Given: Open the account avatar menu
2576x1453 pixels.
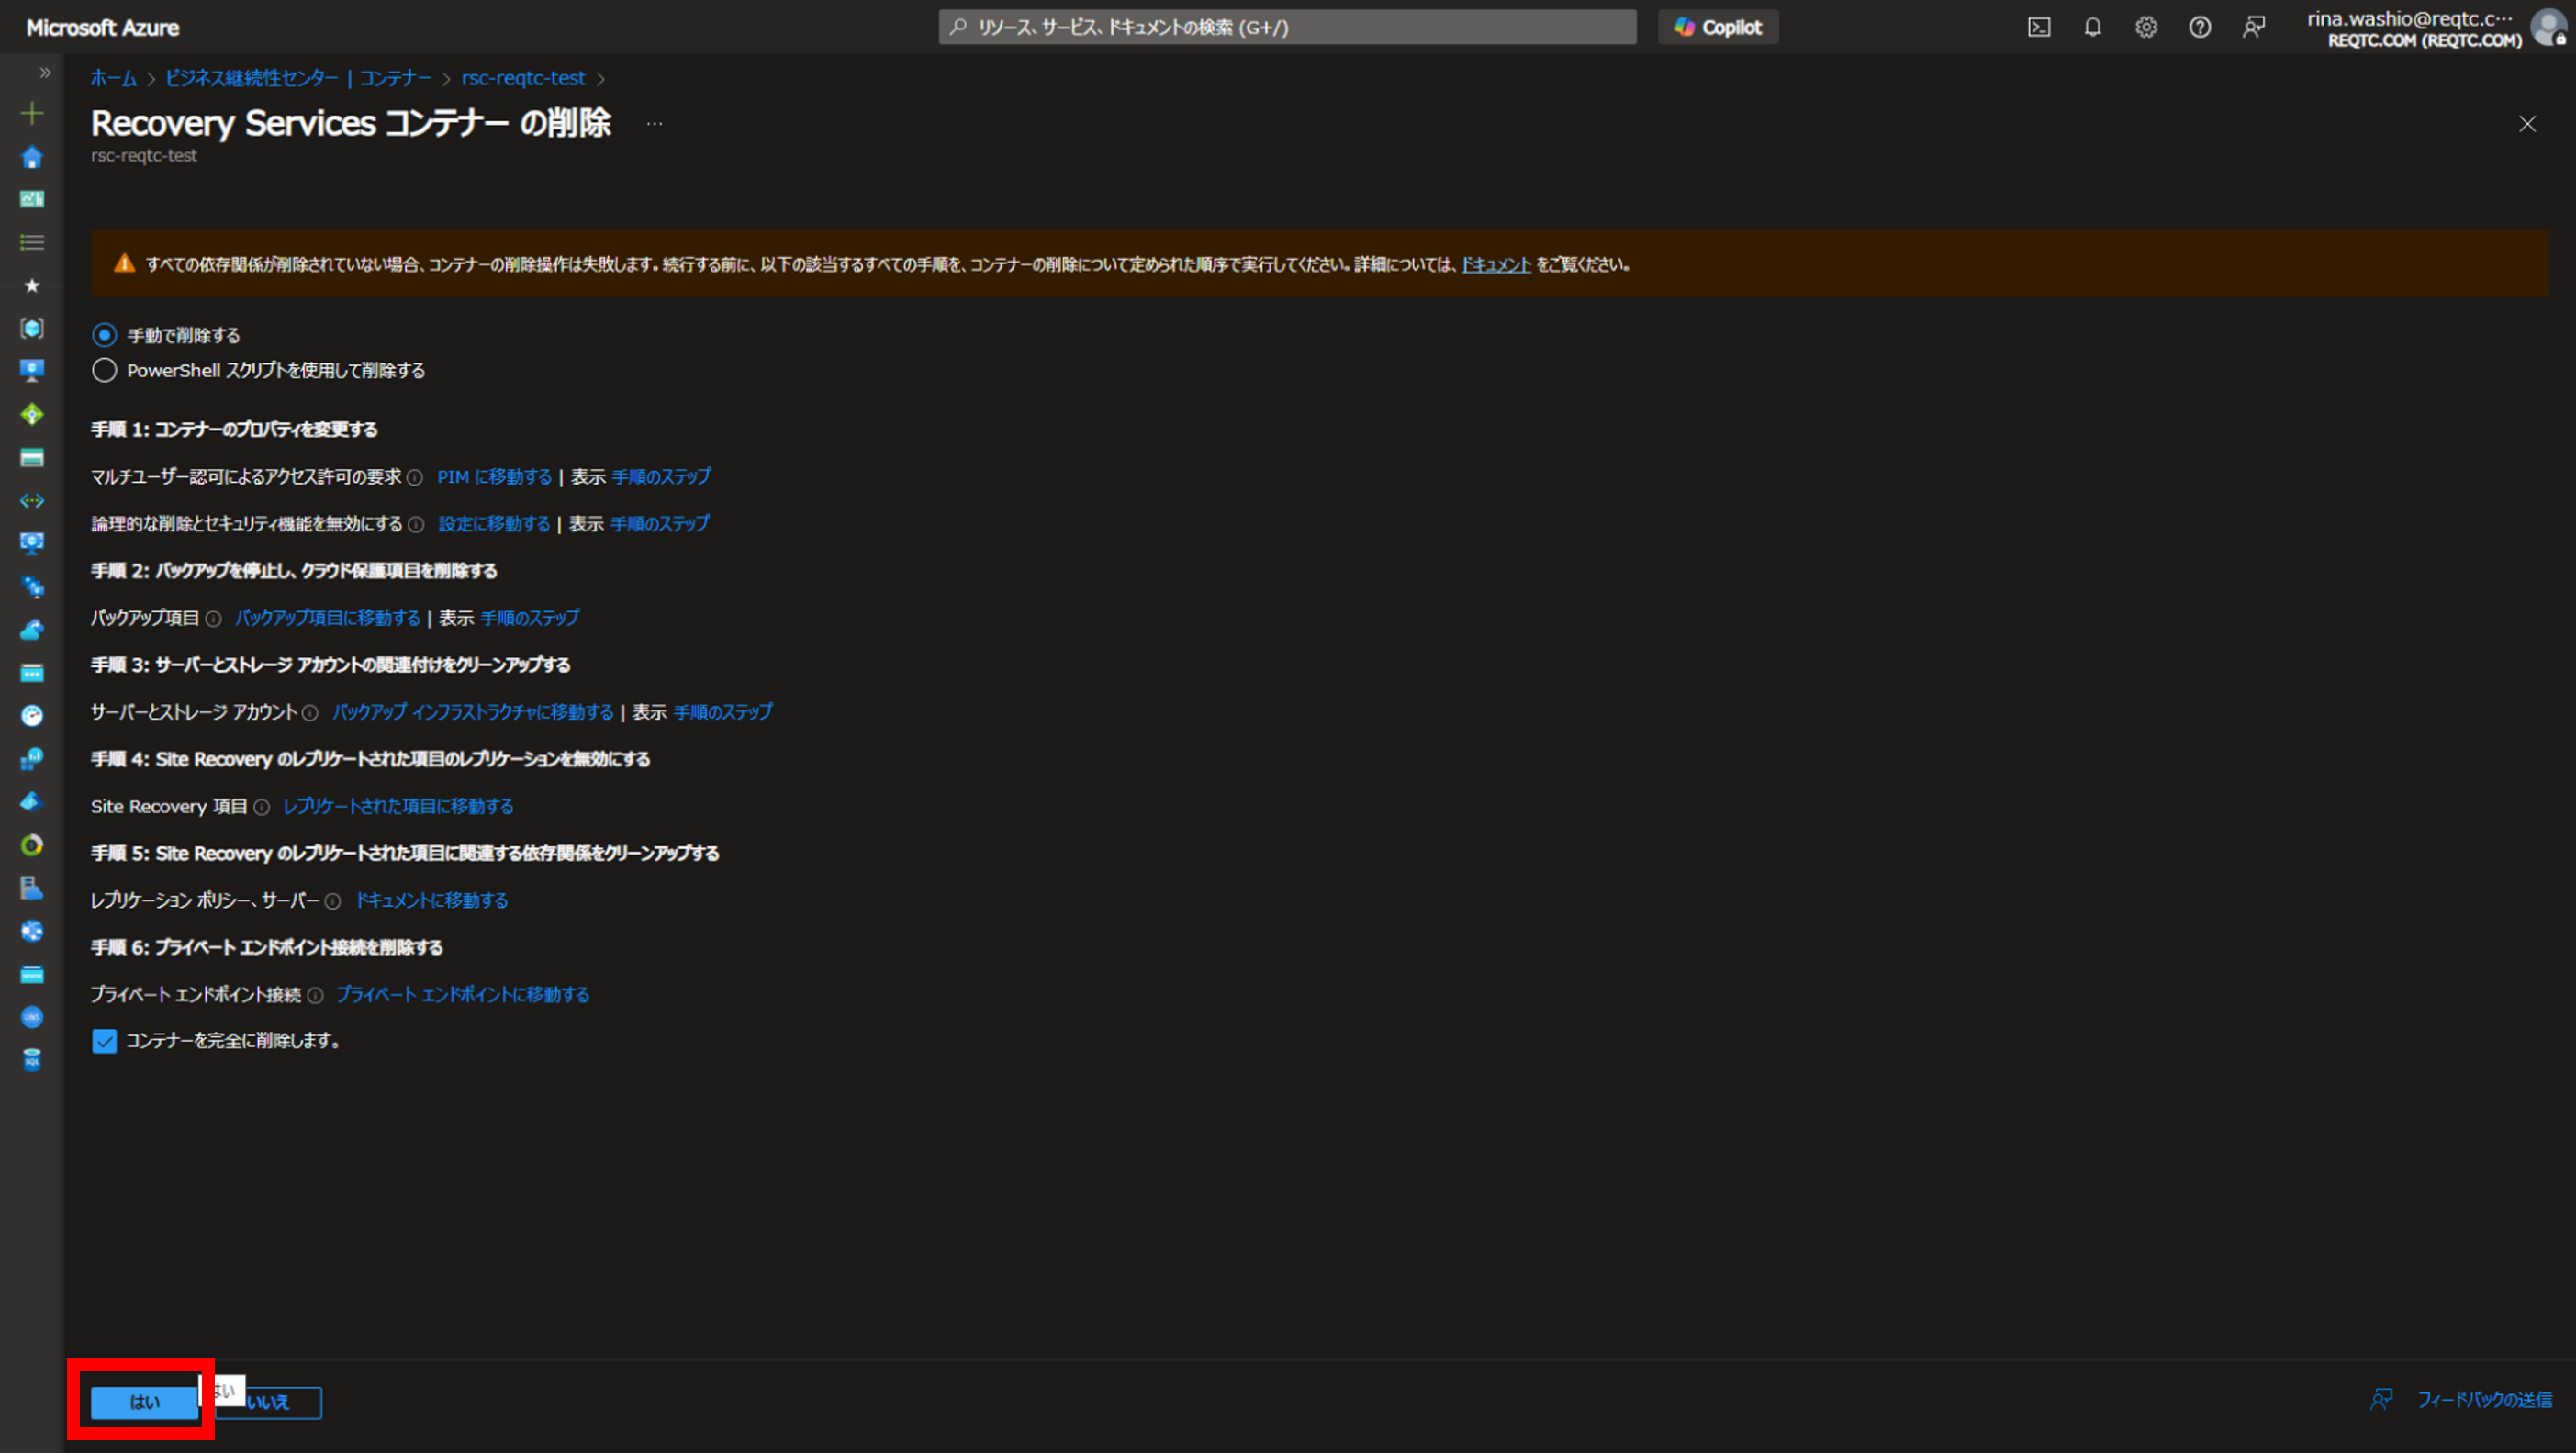Looking at the screenshot, I should [2549, 27].
